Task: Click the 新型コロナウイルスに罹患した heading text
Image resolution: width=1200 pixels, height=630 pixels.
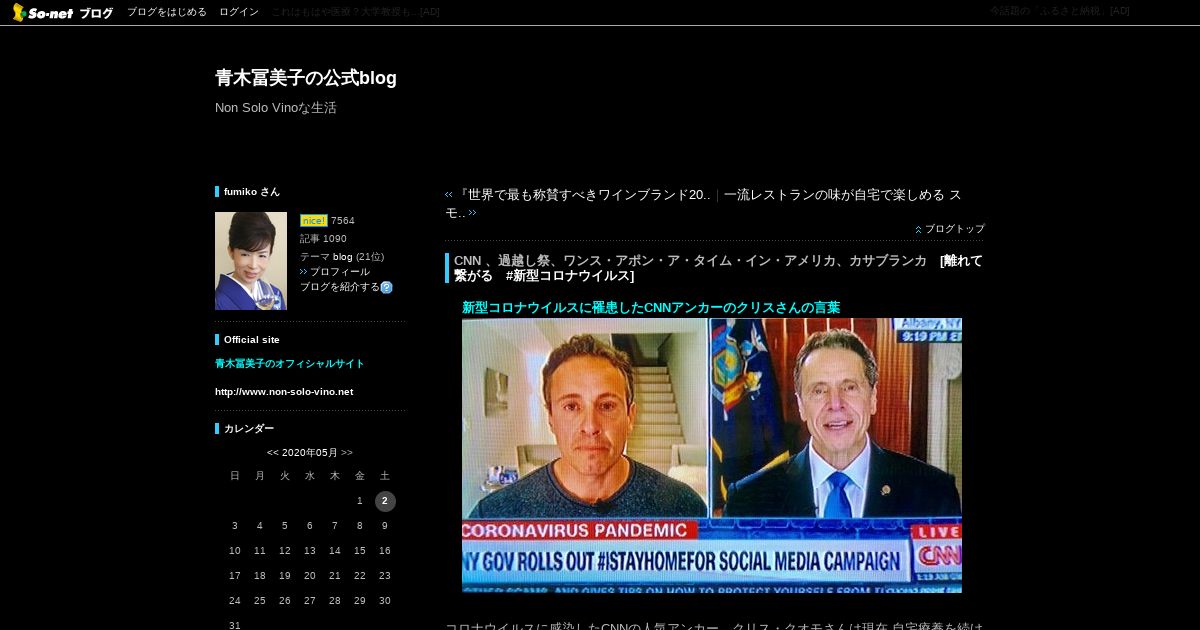Action: point(651,308)
